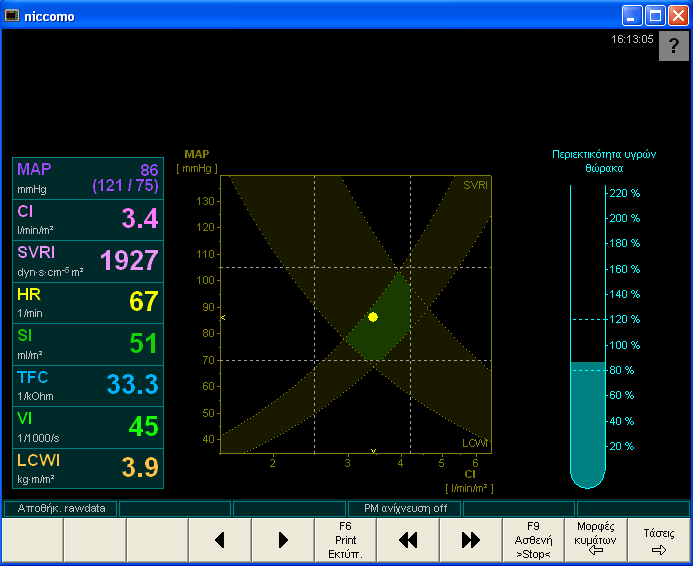
Task: Click the 120 % mark on fluid scale
Action: point(624,319)
